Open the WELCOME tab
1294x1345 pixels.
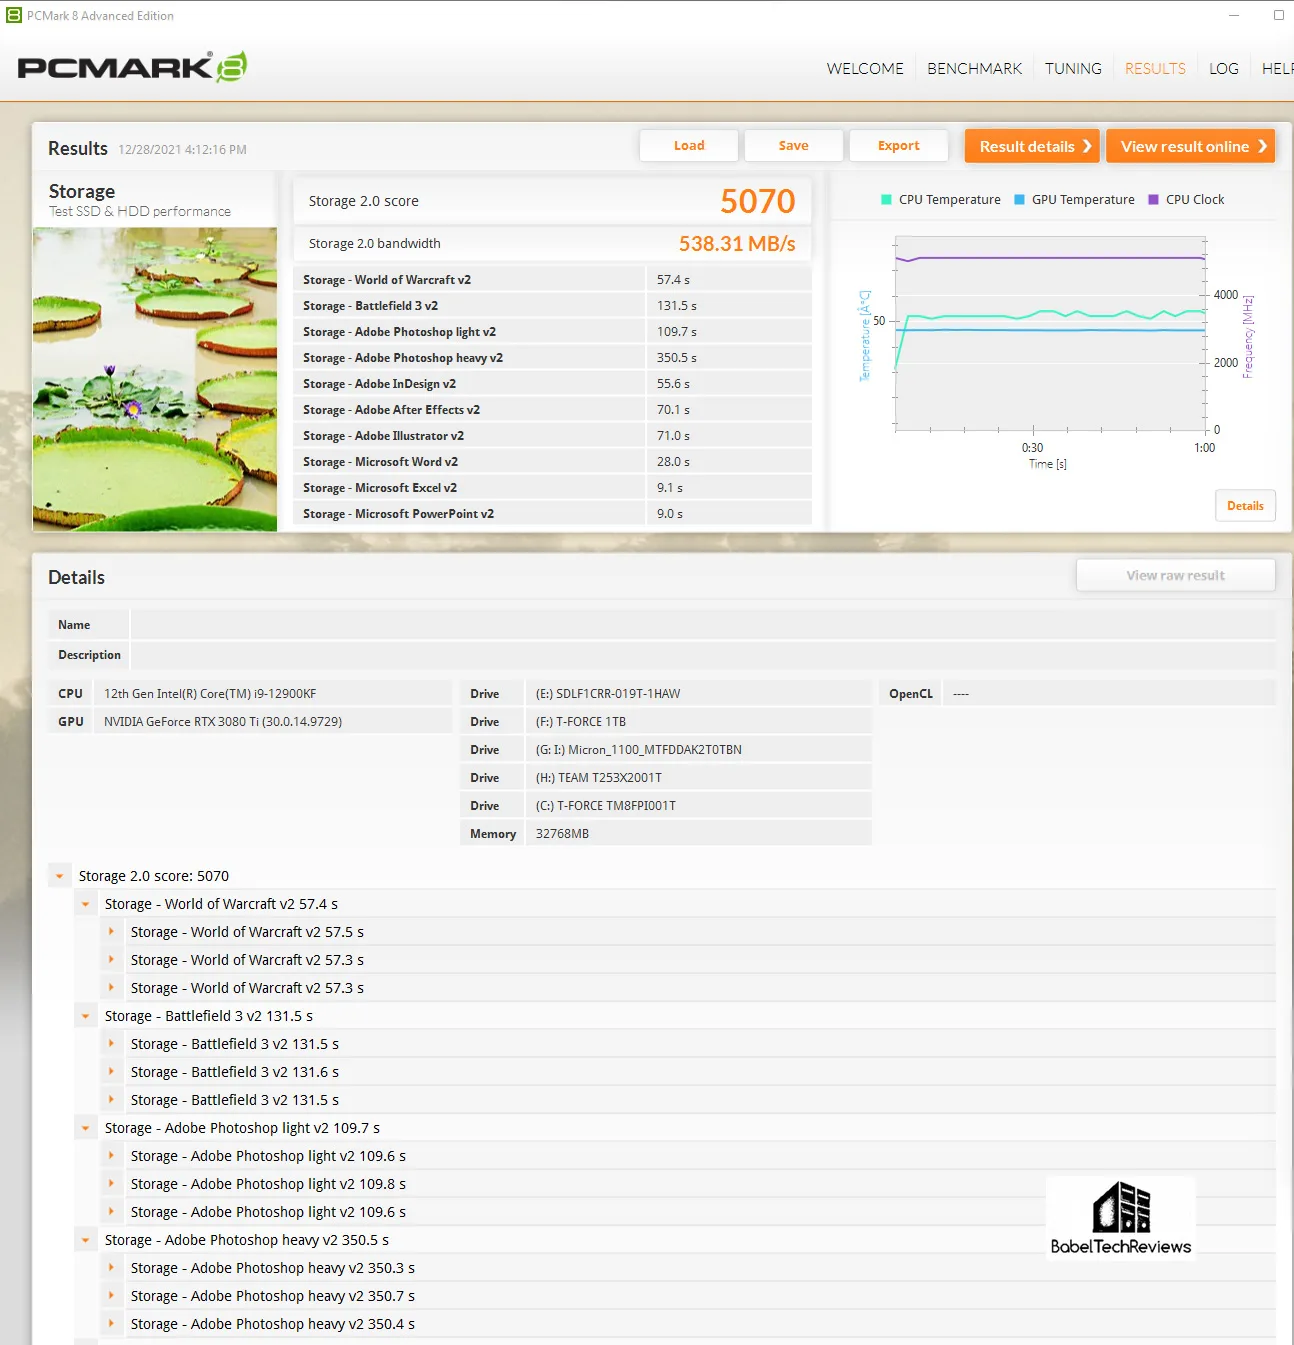pos(864,68)
